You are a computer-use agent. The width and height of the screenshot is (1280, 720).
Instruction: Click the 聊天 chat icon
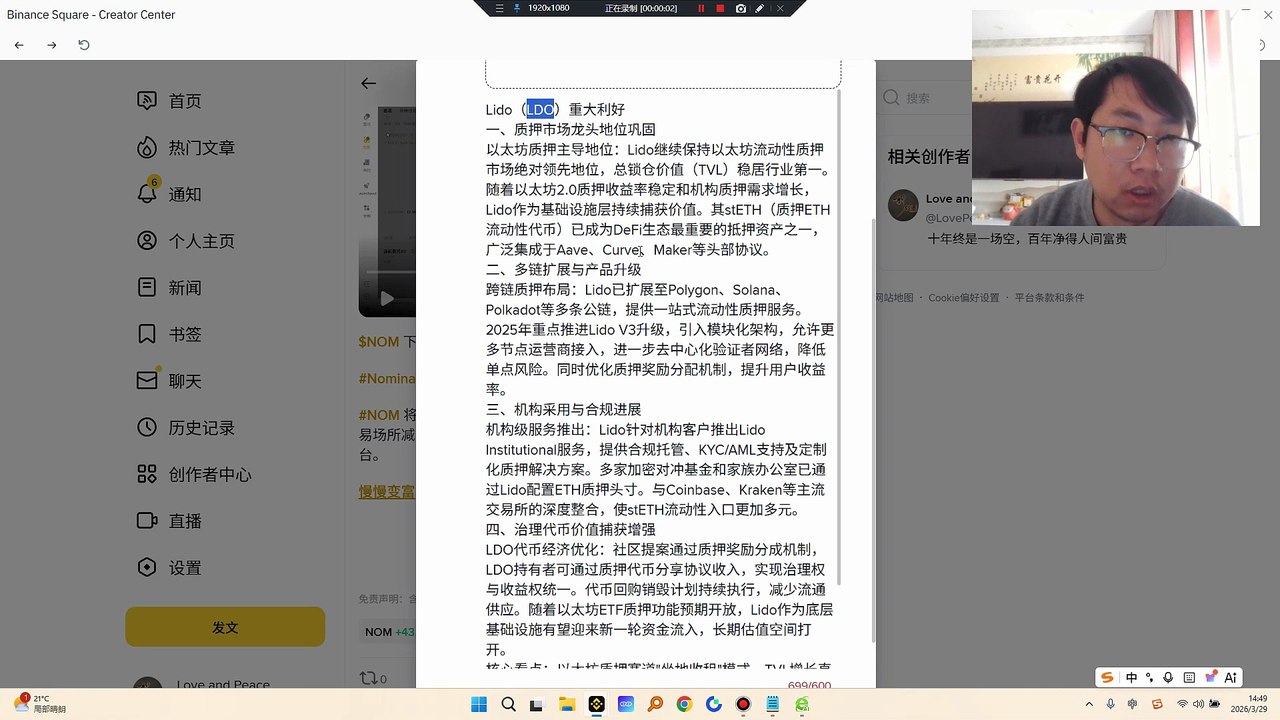click(147, 381)
